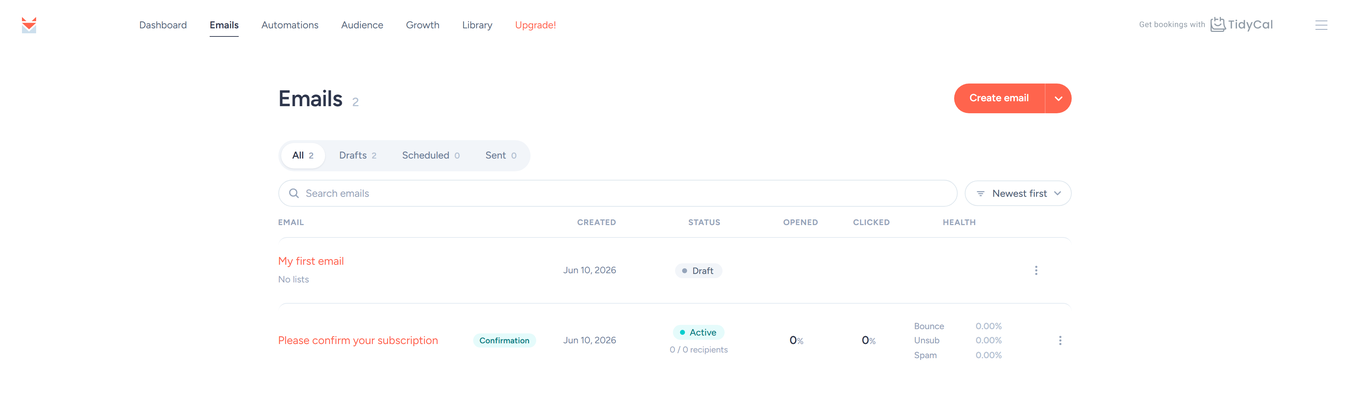Open Please confirm your subscription email

coord(358,340)
